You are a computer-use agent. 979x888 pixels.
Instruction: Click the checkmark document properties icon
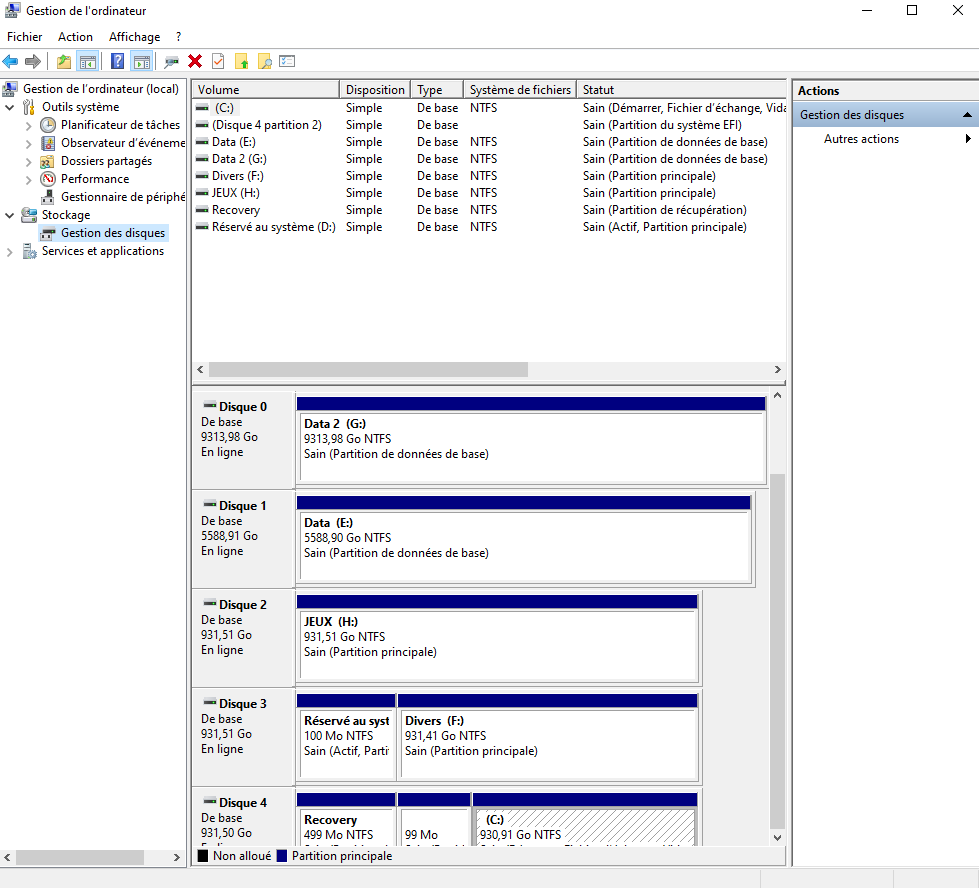(218, 61)
